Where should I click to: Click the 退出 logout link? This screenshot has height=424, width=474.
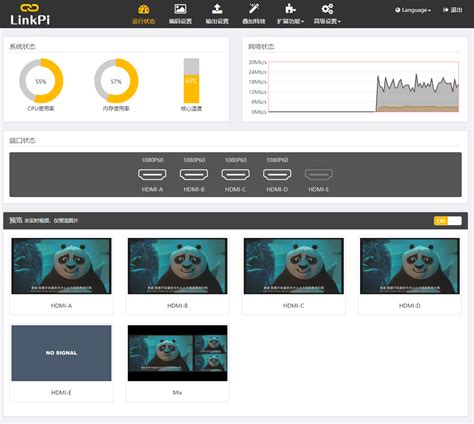pos(453,10)
